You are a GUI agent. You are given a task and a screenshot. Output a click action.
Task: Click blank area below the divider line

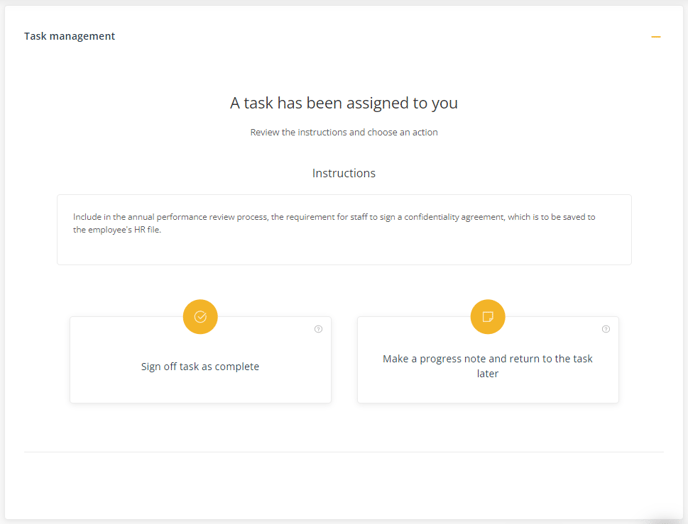click(x=344, y=485)
